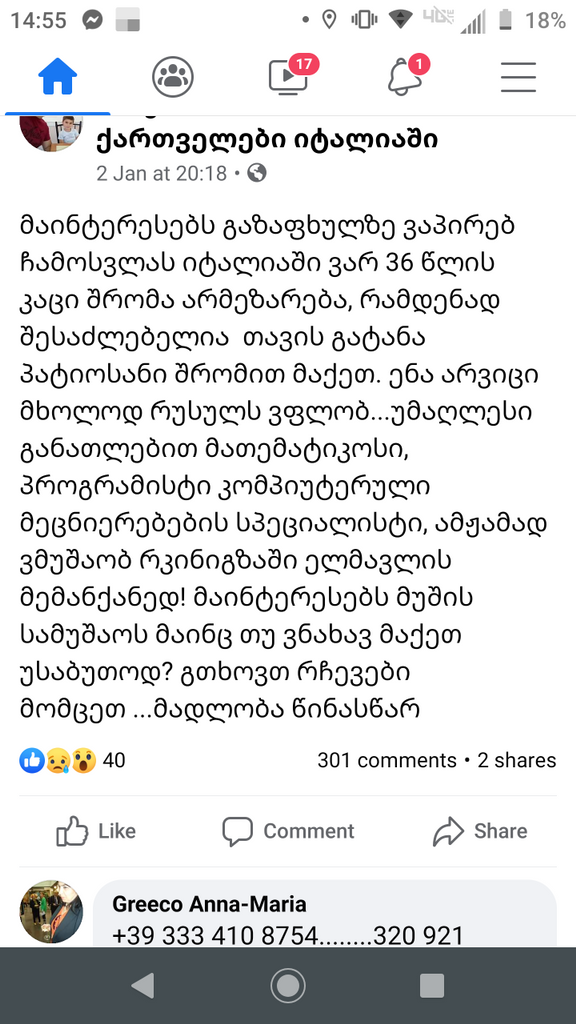View the post timestamp 2 Jan at 20:18
The image size is (576, 1024).
tap(161, 173)
